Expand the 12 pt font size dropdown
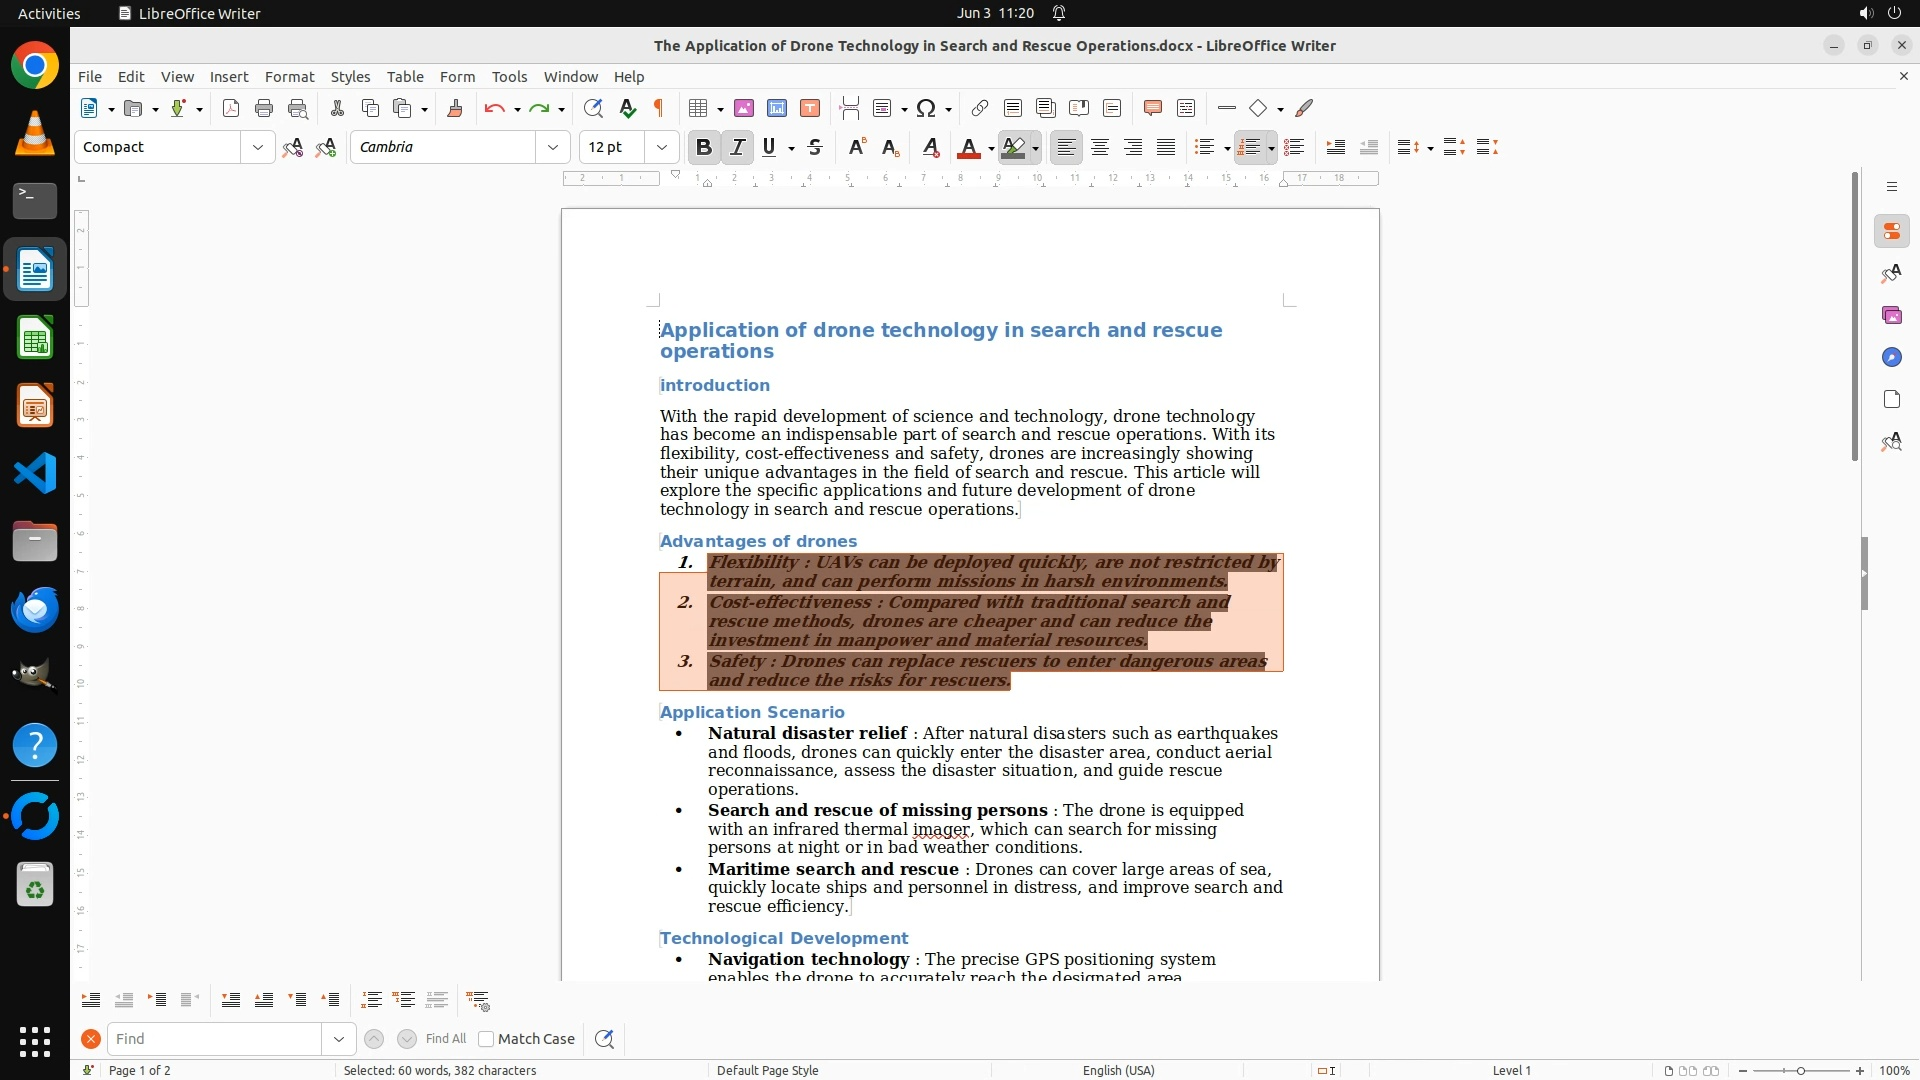The width and height of the screenshot is (1920, 1080). [662, 147]
